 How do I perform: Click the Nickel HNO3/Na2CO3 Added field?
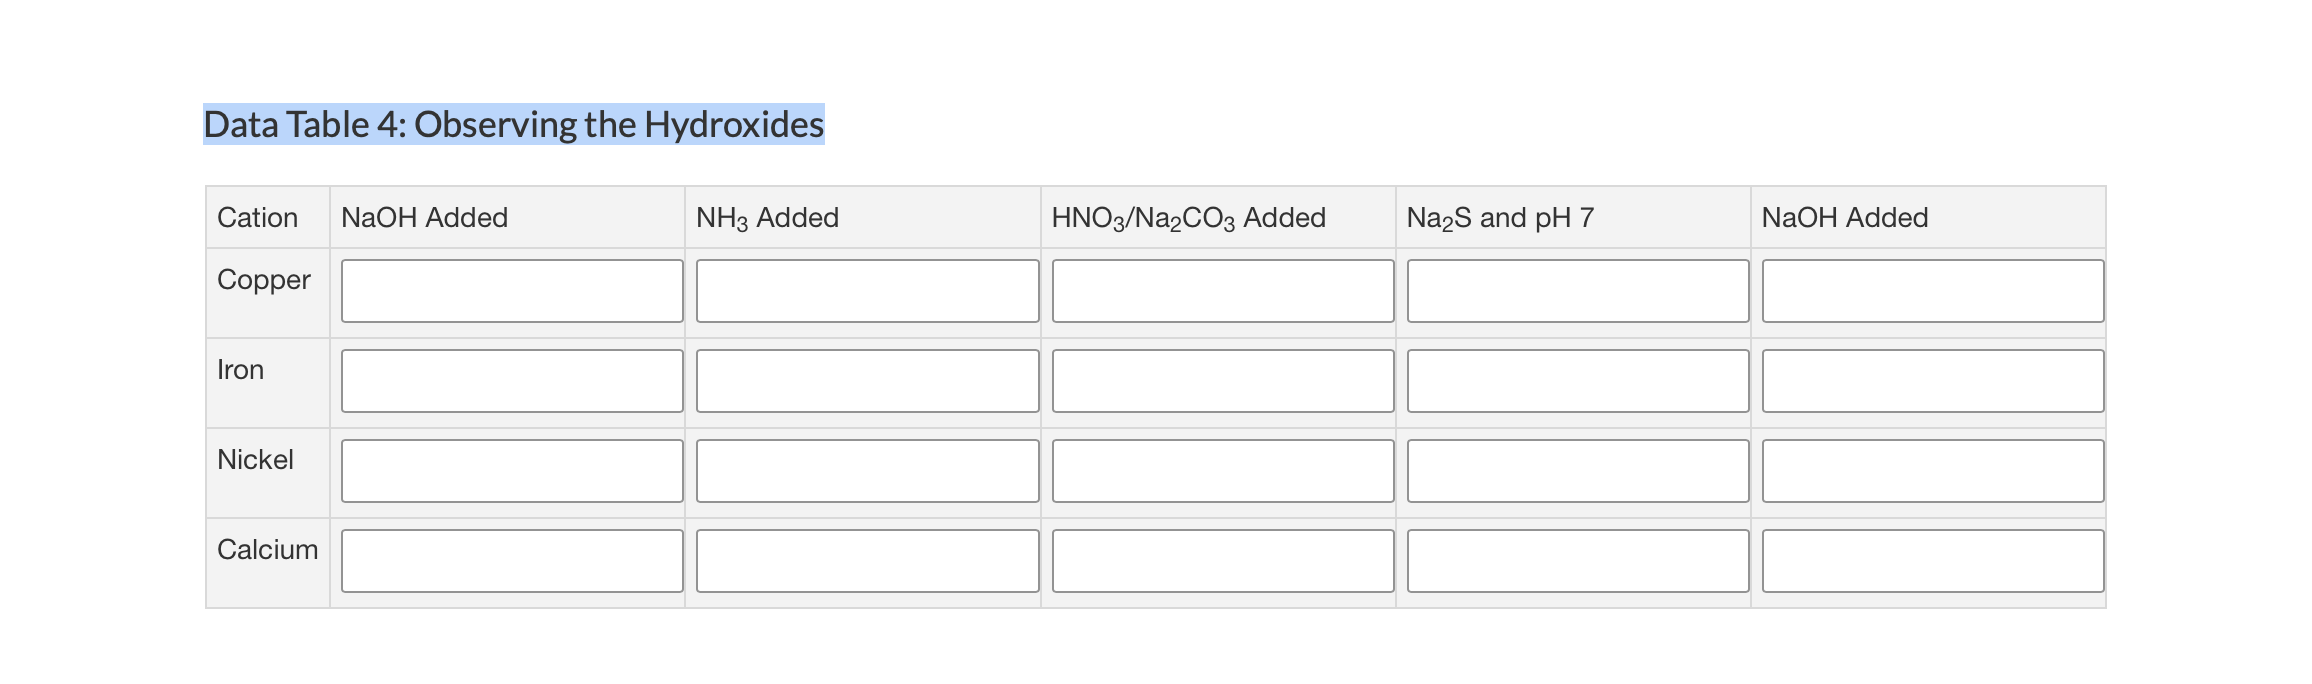coord(1222,470)
